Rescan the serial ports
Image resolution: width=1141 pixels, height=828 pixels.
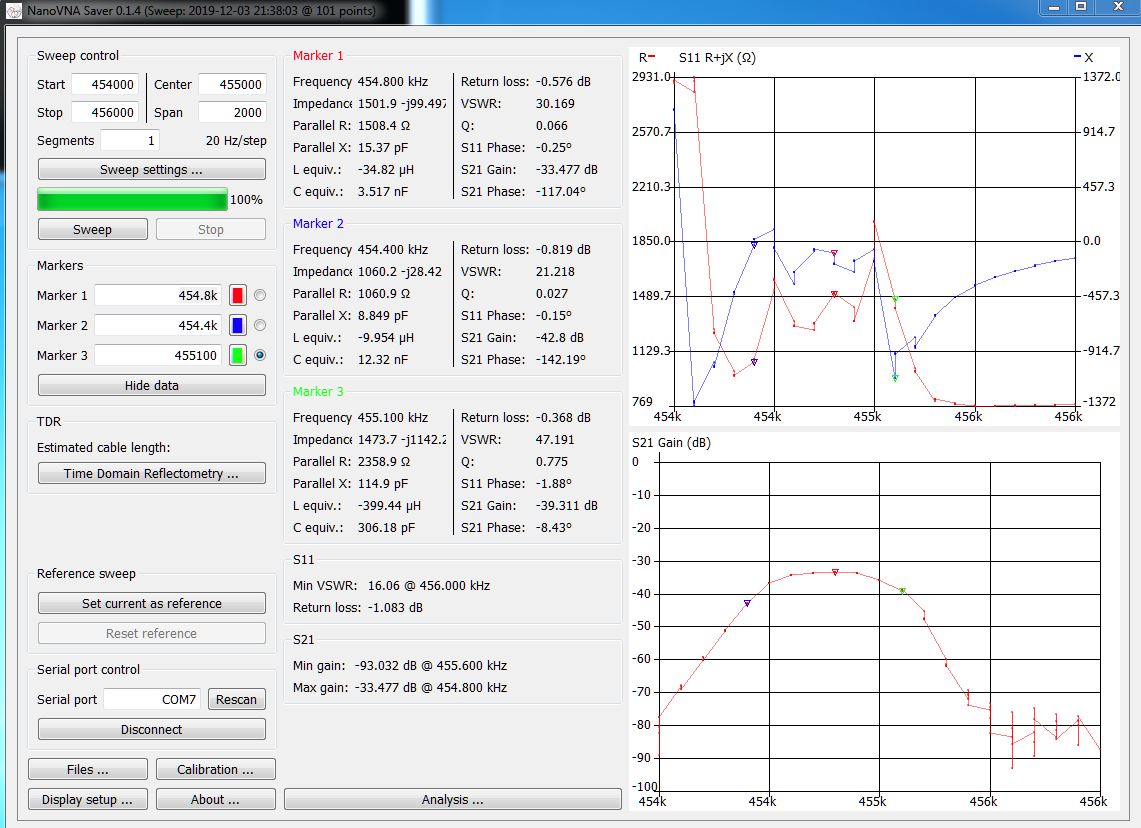coord(237,700)
